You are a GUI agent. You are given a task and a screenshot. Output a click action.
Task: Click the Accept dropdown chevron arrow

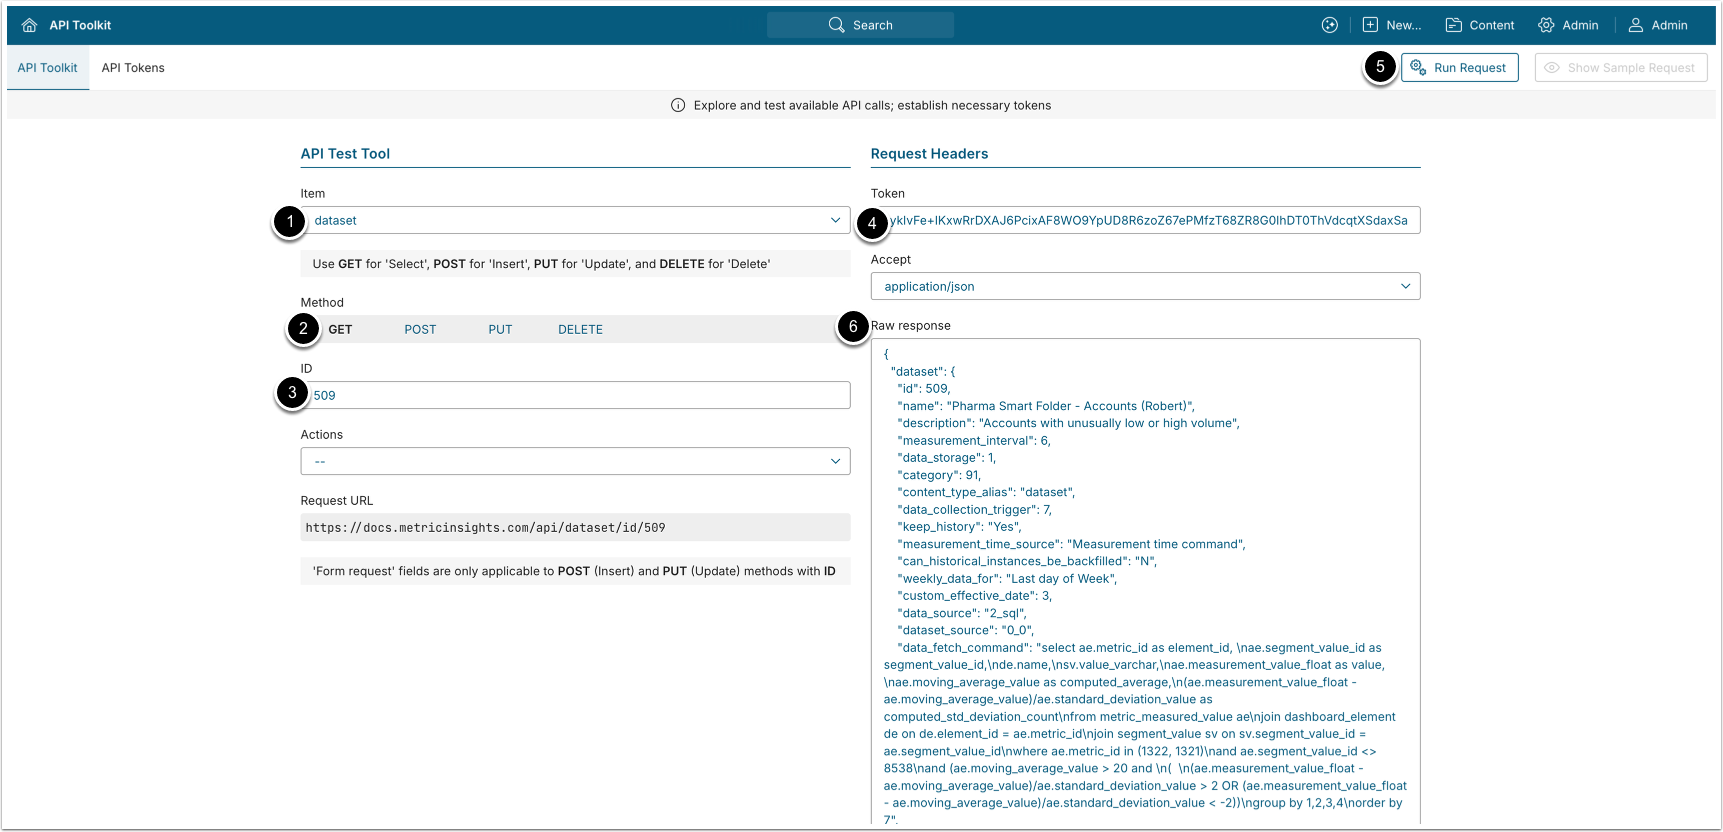coord(1405,286)
